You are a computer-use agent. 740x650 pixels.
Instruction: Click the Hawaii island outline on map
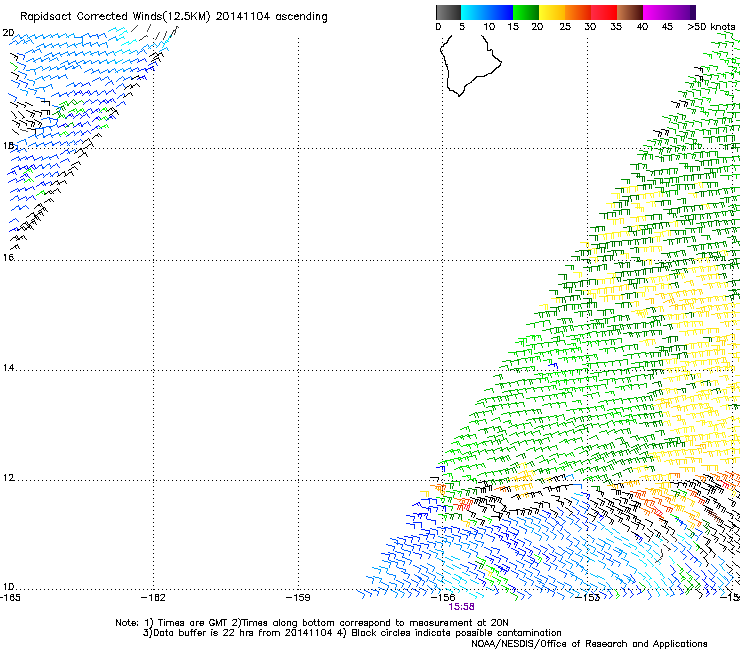click(470, 65)
